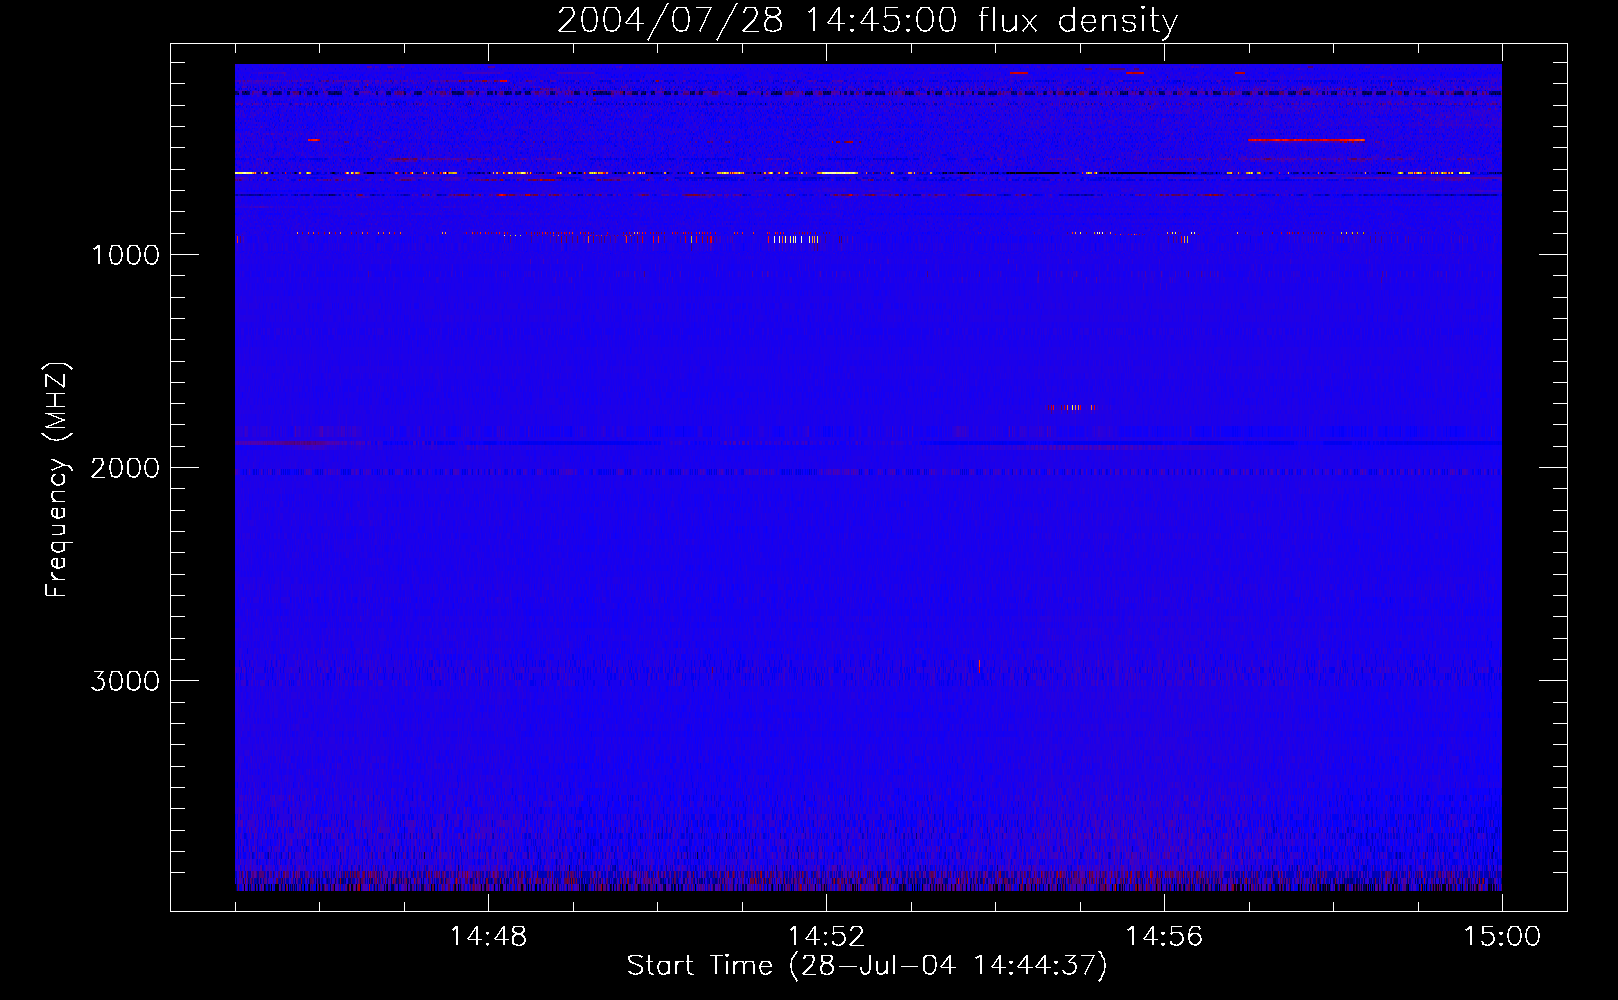Click the 14:48 time tick label
1618x1000 pixels.
click(488, 937)
